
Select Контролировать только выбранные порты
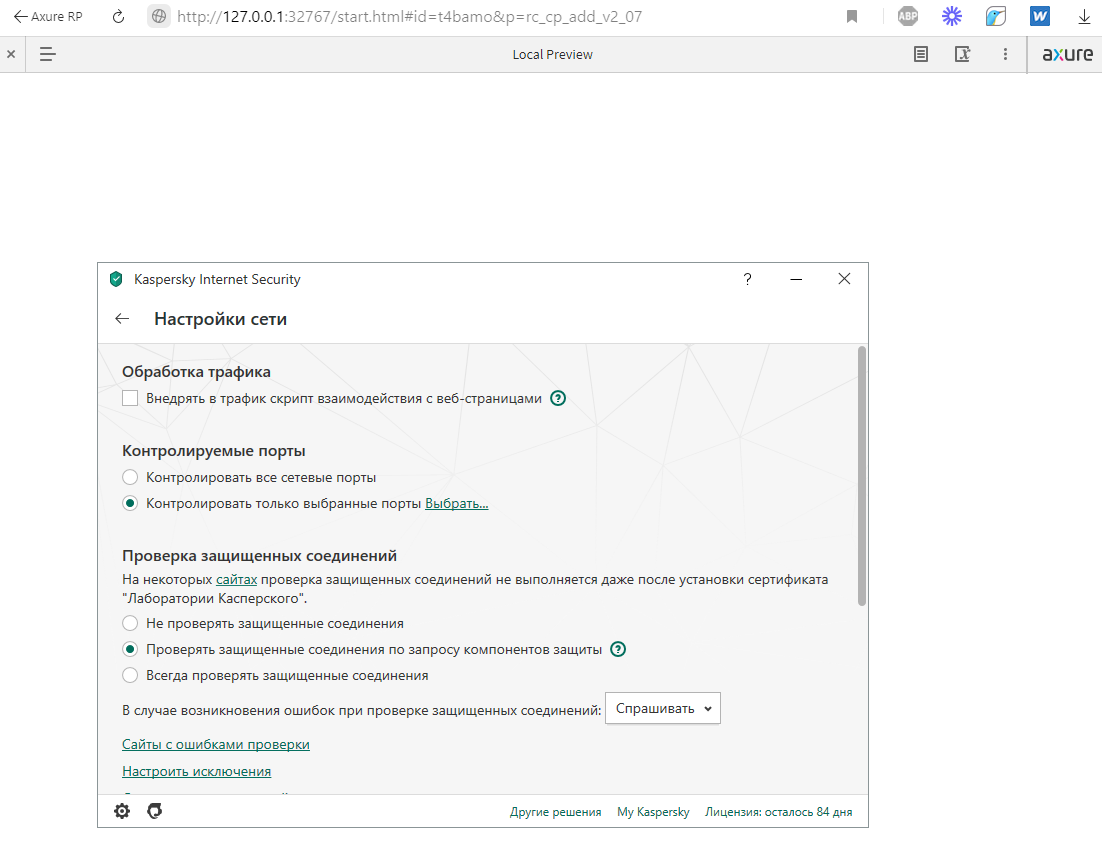click(130, 503)
